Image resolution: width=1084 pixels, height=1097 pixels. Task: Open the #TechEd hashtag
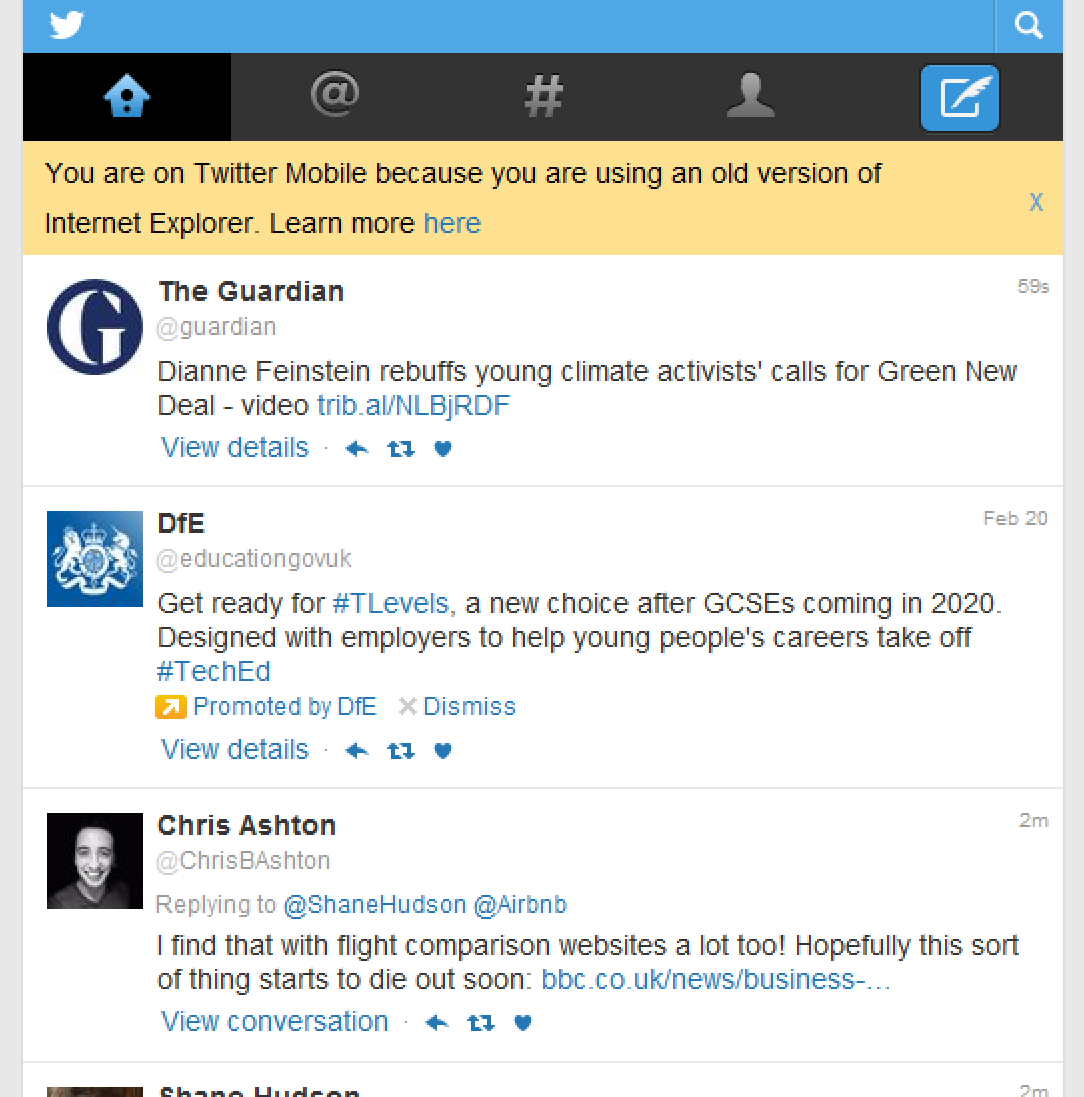click(213, 671)
